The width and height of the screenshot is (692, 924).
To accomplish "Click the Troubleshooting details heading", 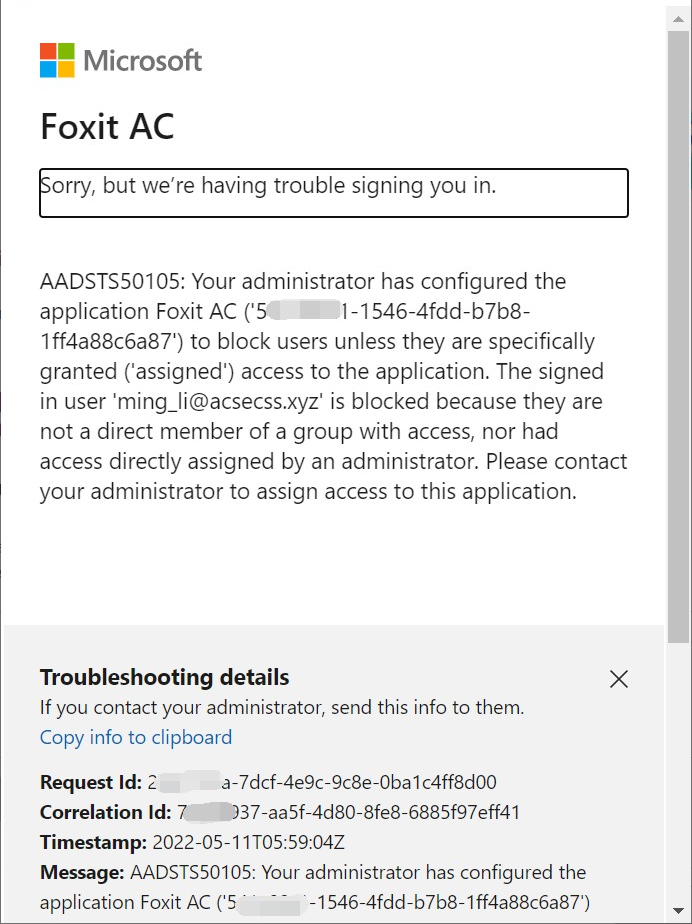I will click(x=164, y=677).
